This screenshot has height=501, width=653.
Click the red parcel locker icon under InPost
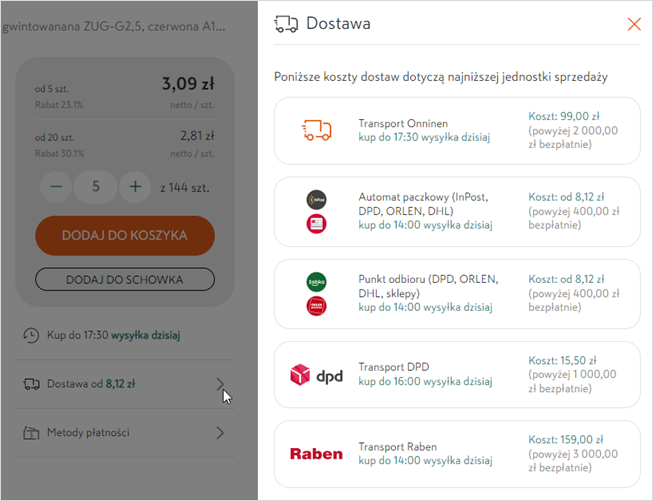317,224
